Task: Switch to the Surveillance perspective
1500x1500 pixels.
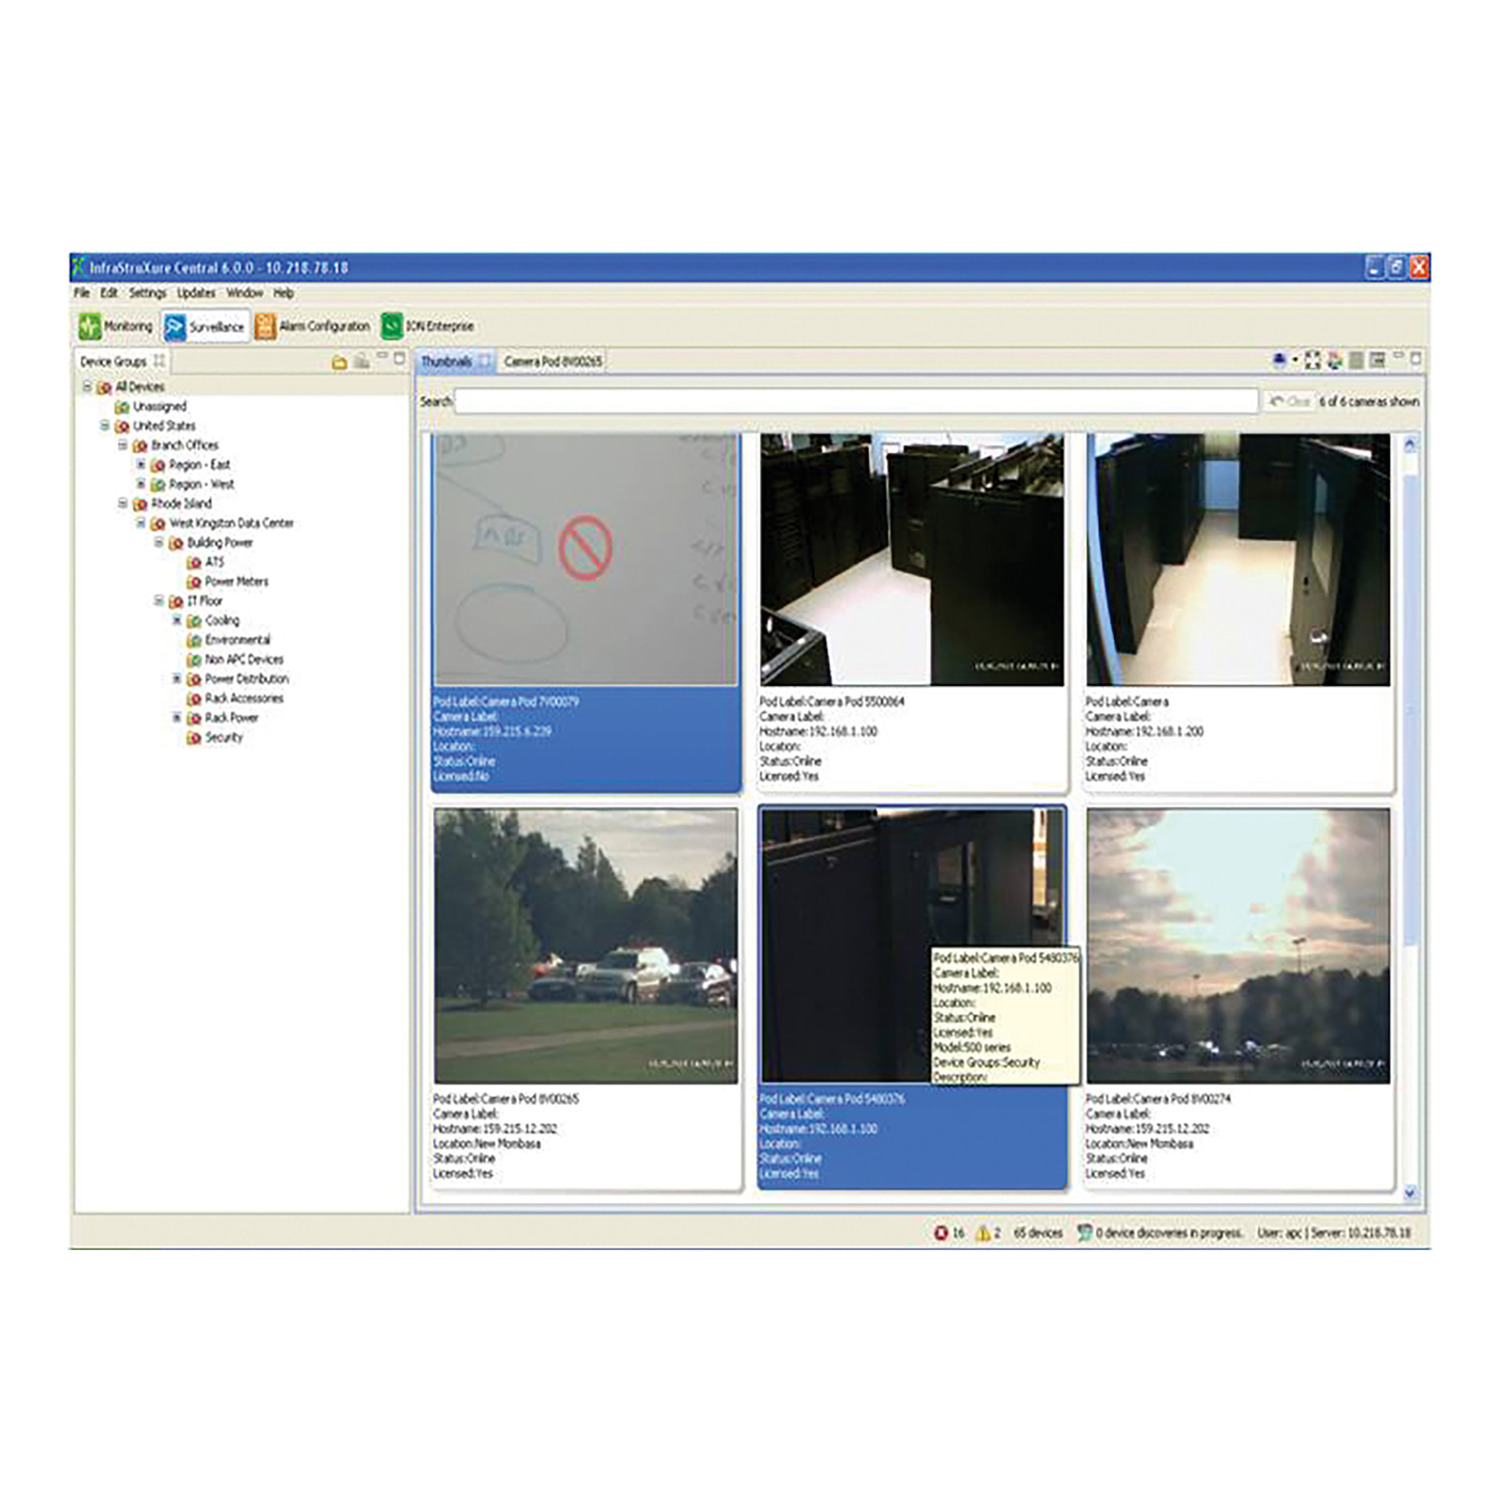Action: point(205,327)
